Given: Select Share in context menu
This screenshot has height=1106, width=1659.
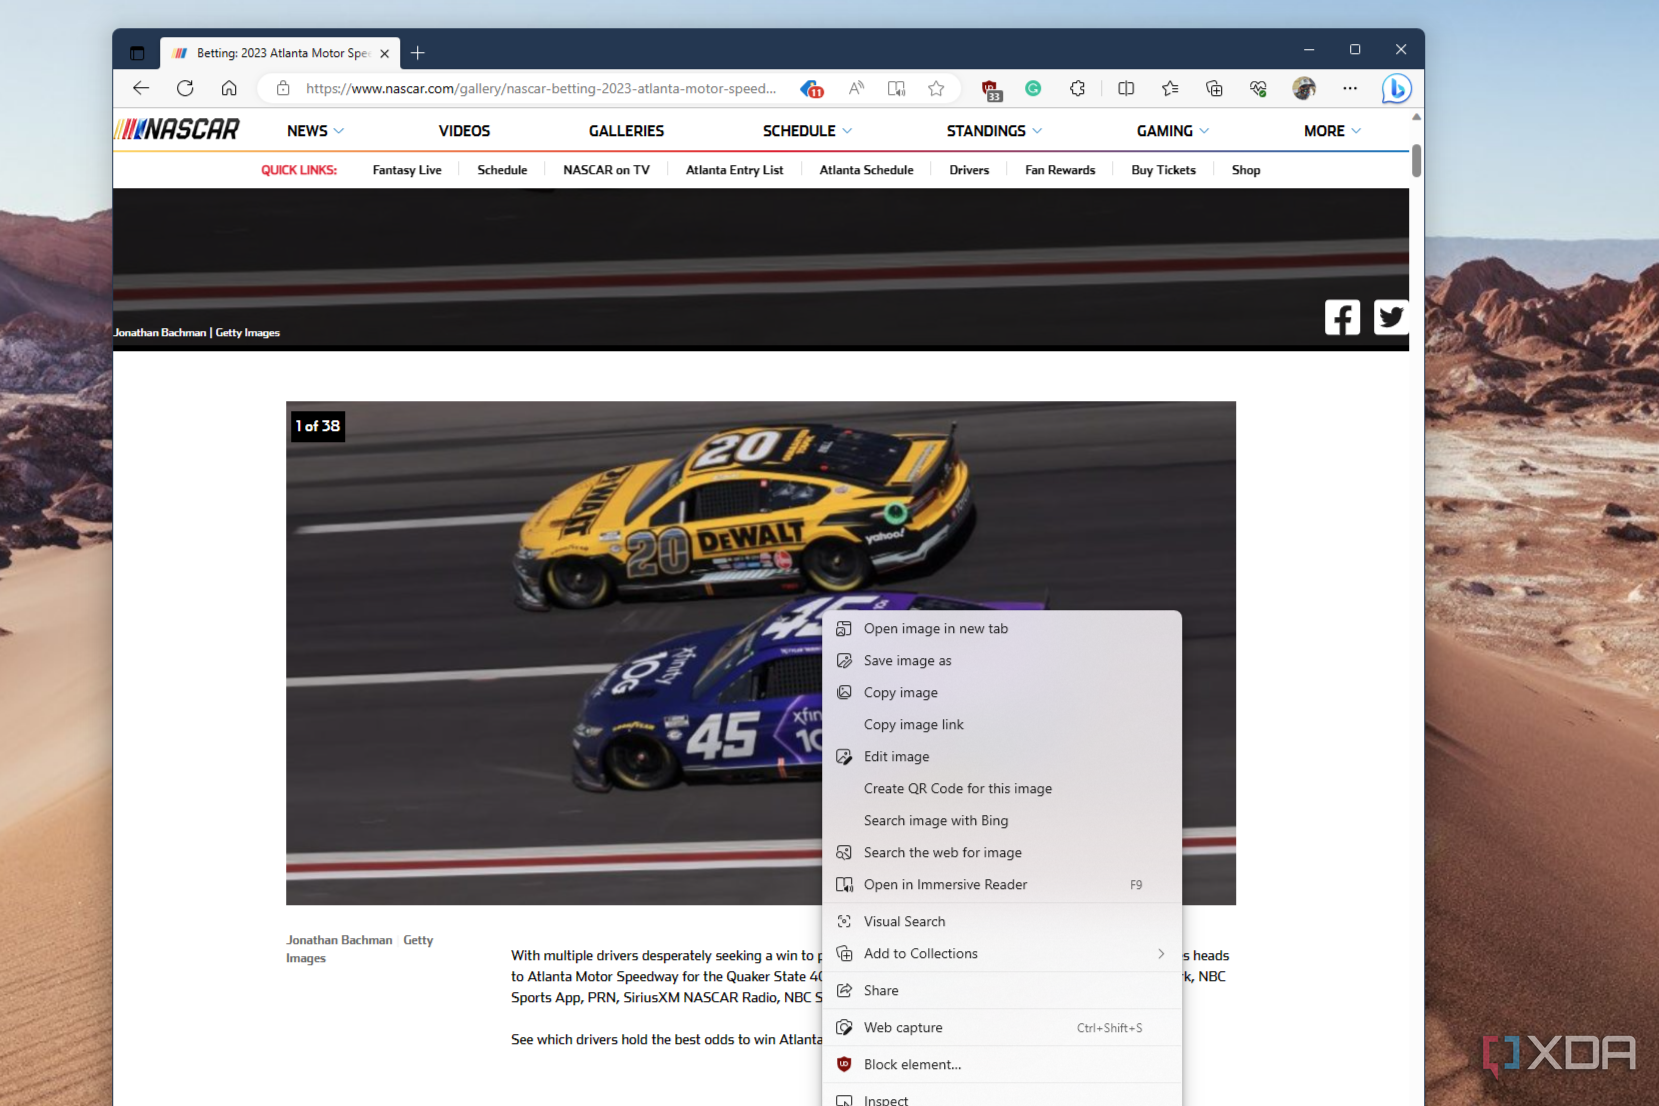Looking at the screenshot, I should click(x=1002, y=991).
